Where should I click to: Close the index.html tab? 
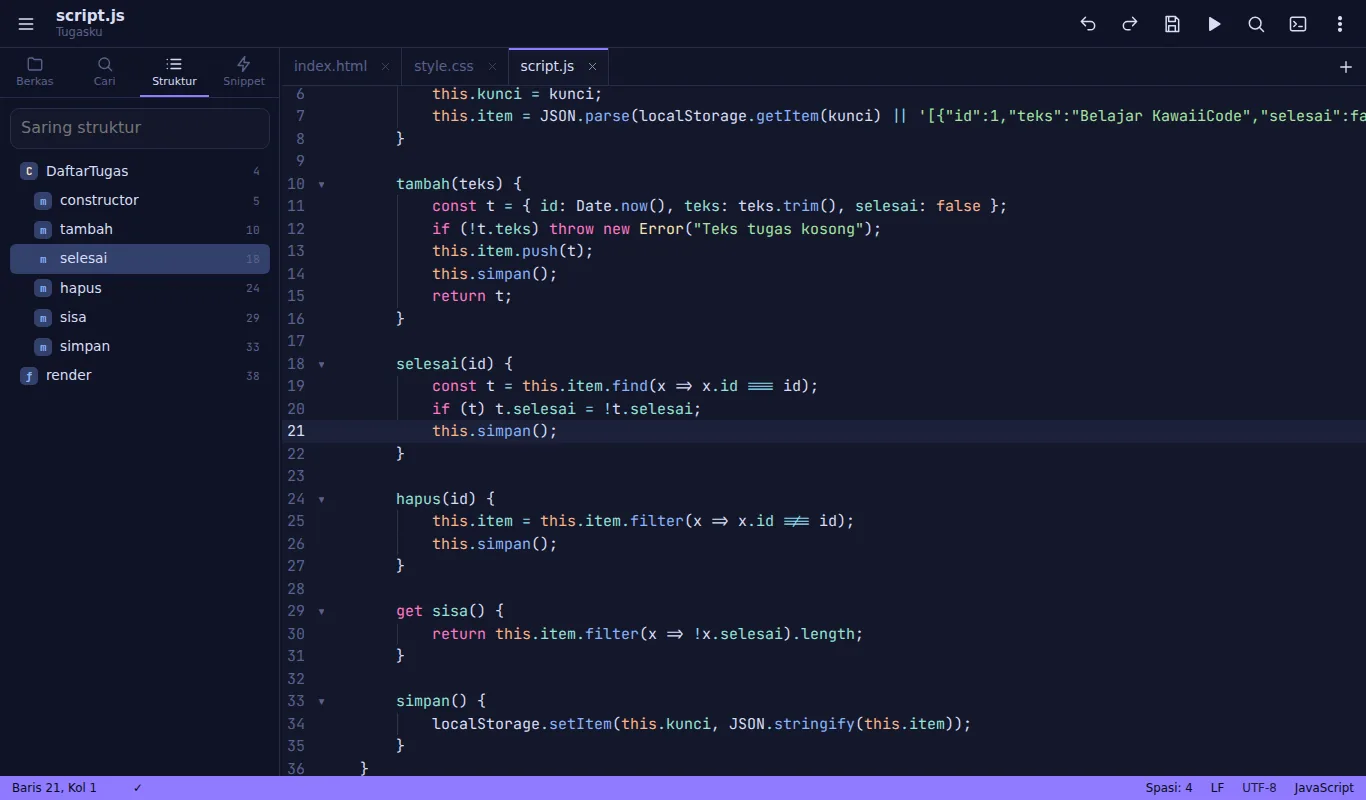click(x=385, y=67)
